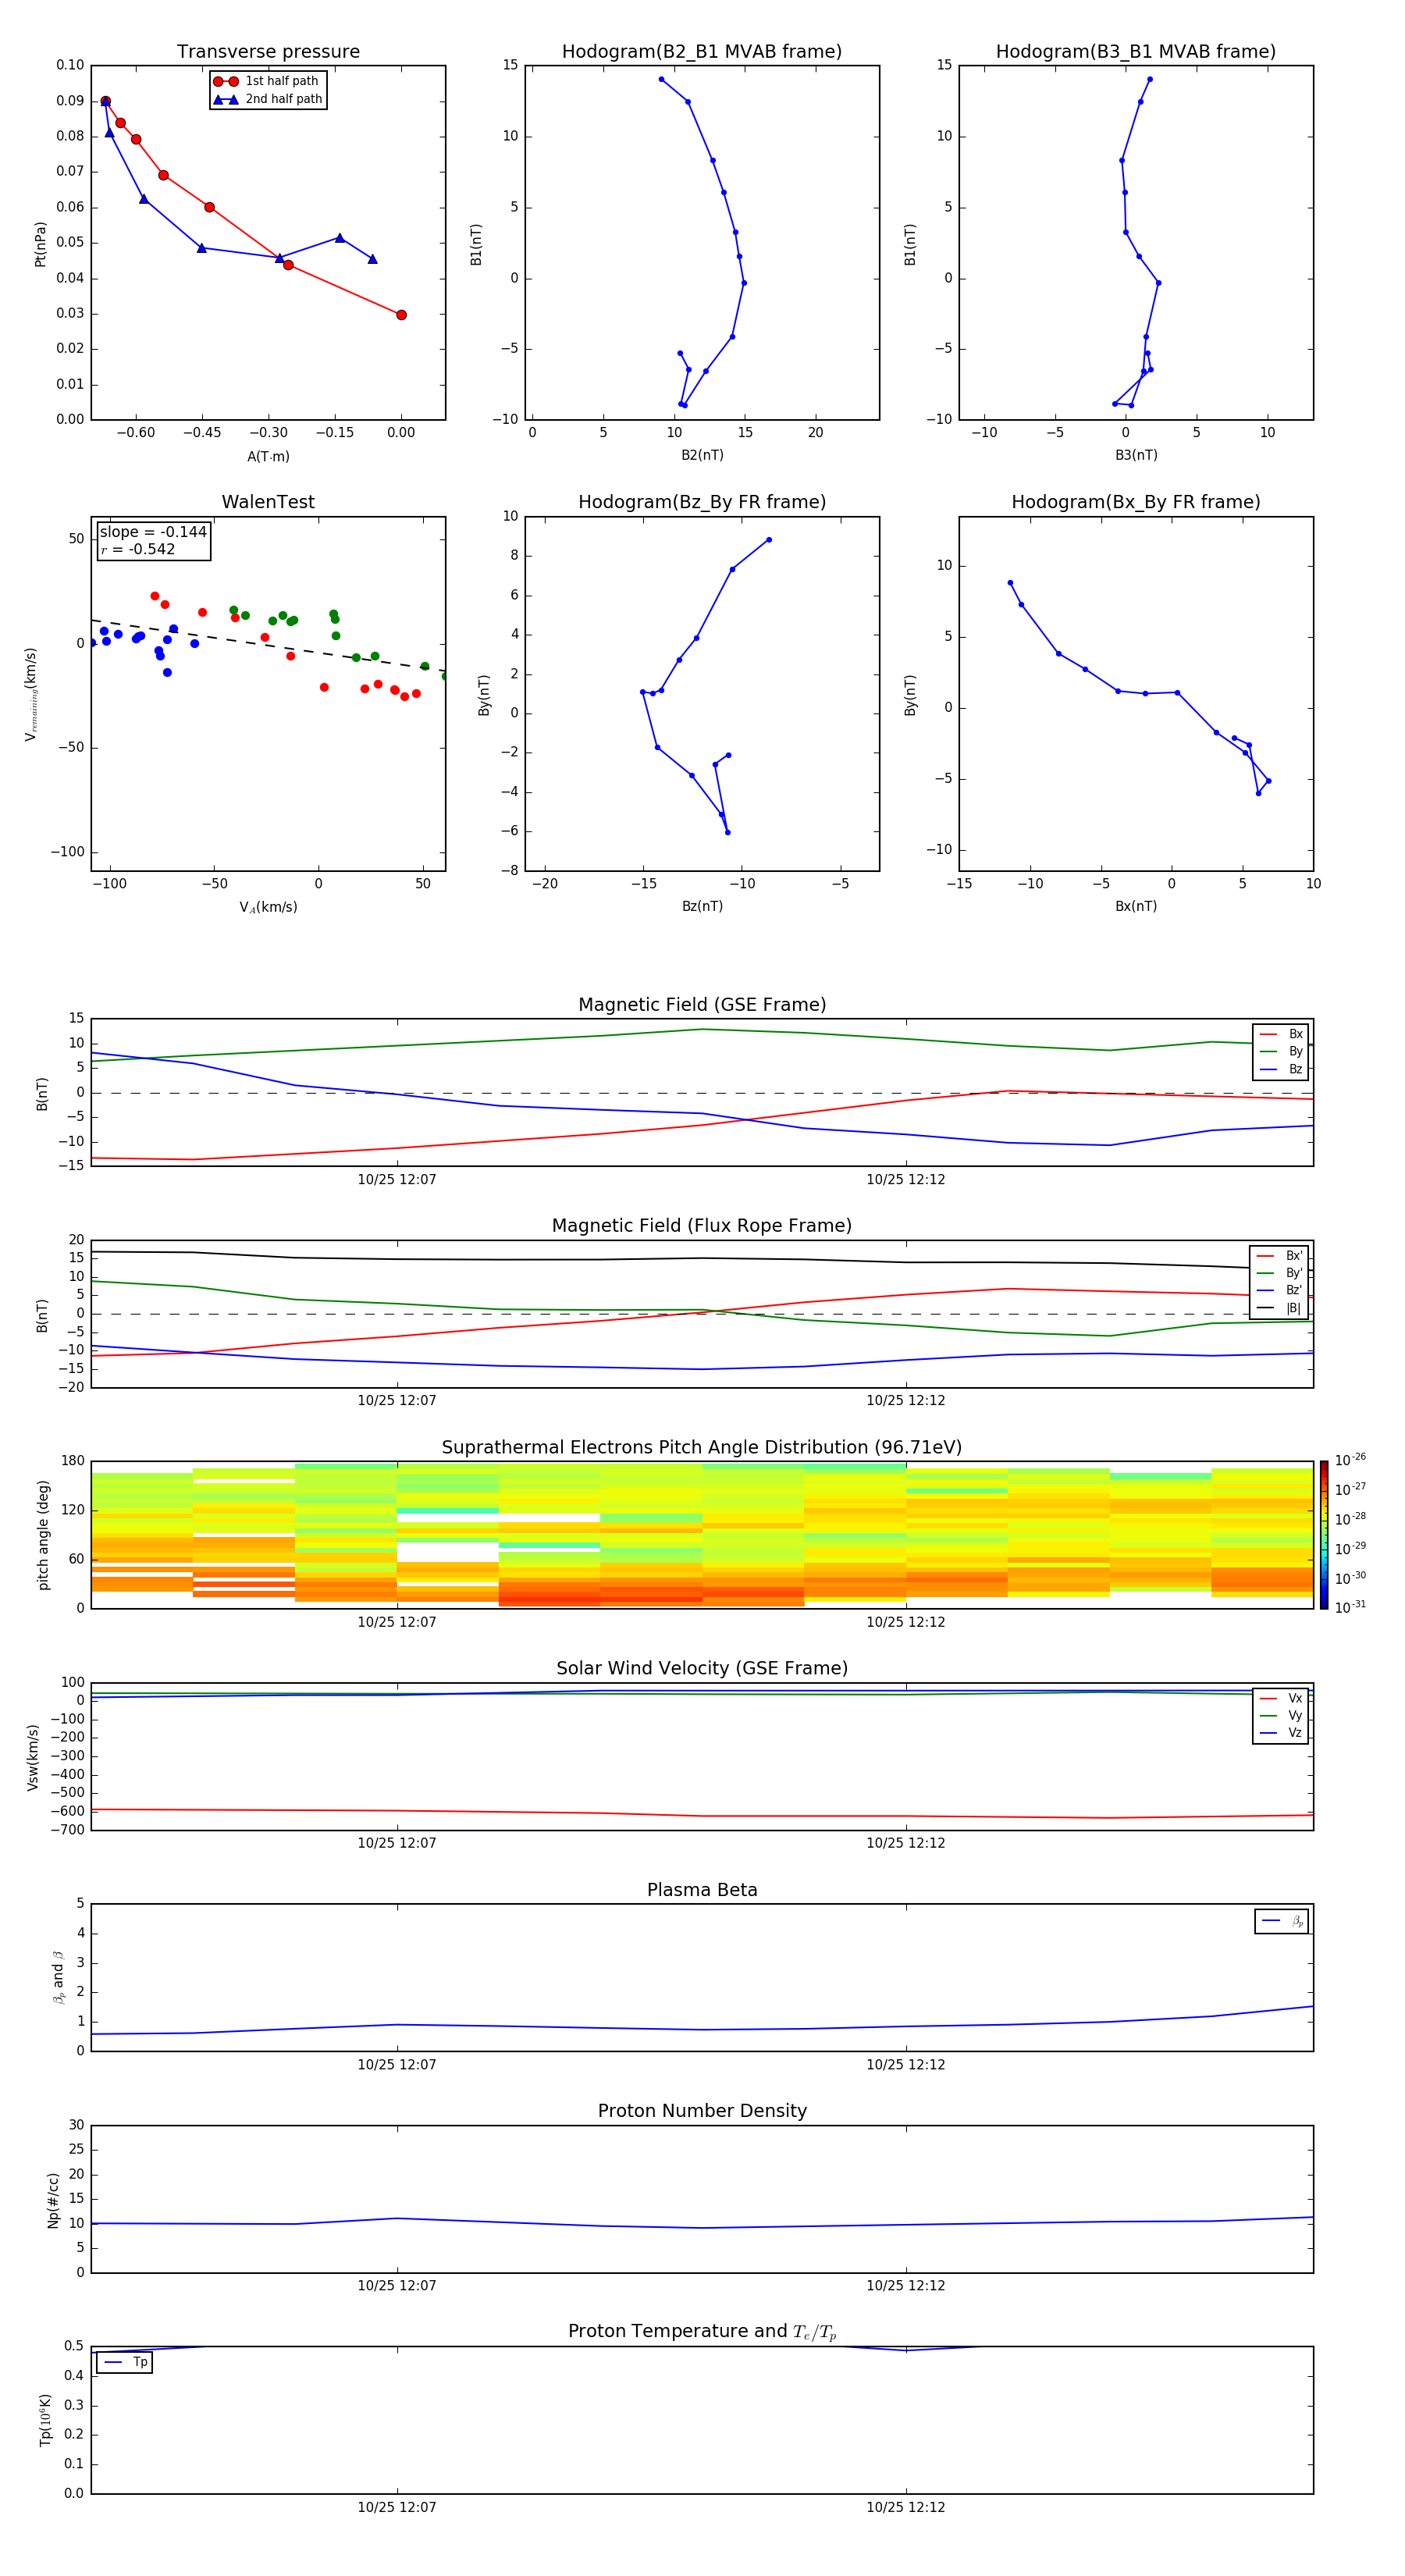Click the 'Proton Temperature and Te/Tp' title
The height and width of the screenshot is (2576, 1405).
coord(702,2332)
